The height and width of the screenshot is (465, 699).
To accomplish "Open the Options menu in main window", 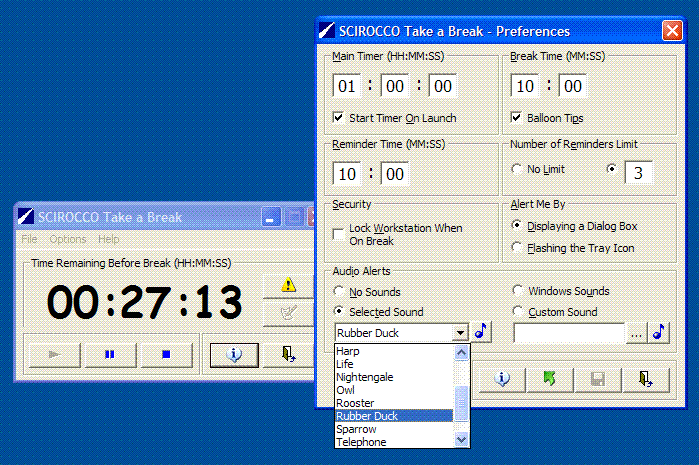I will (68, 239).
